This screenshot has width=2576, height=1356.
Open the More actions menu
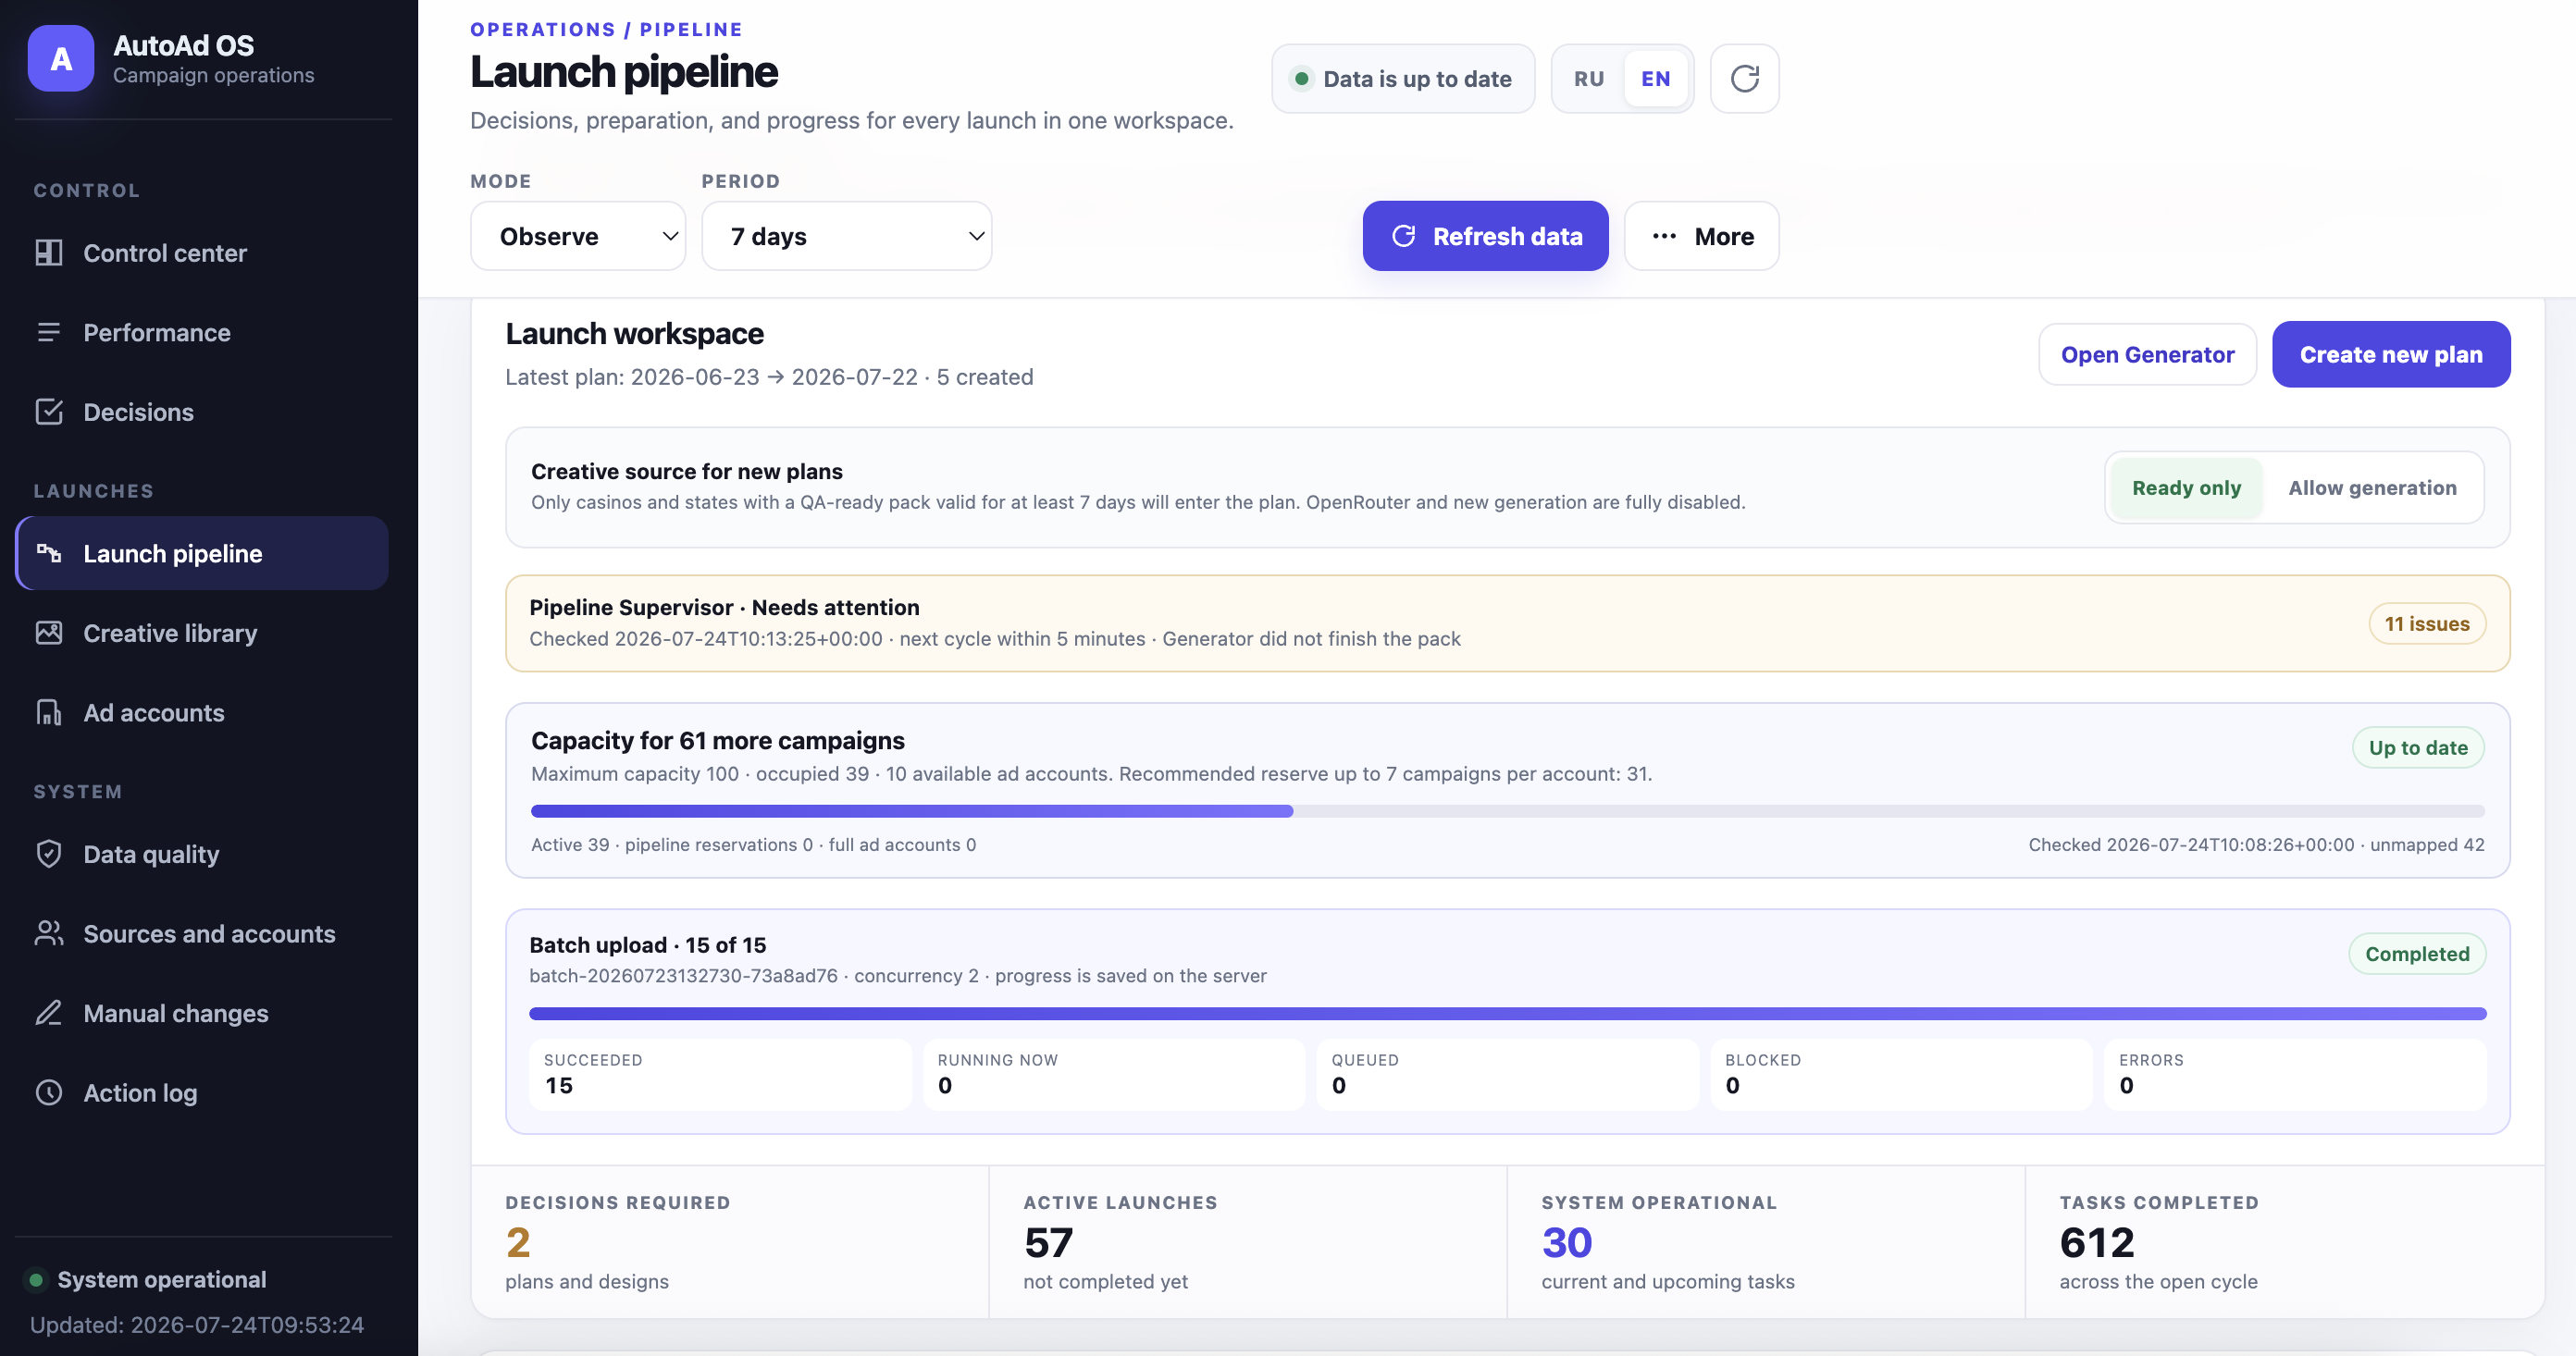1702,236
